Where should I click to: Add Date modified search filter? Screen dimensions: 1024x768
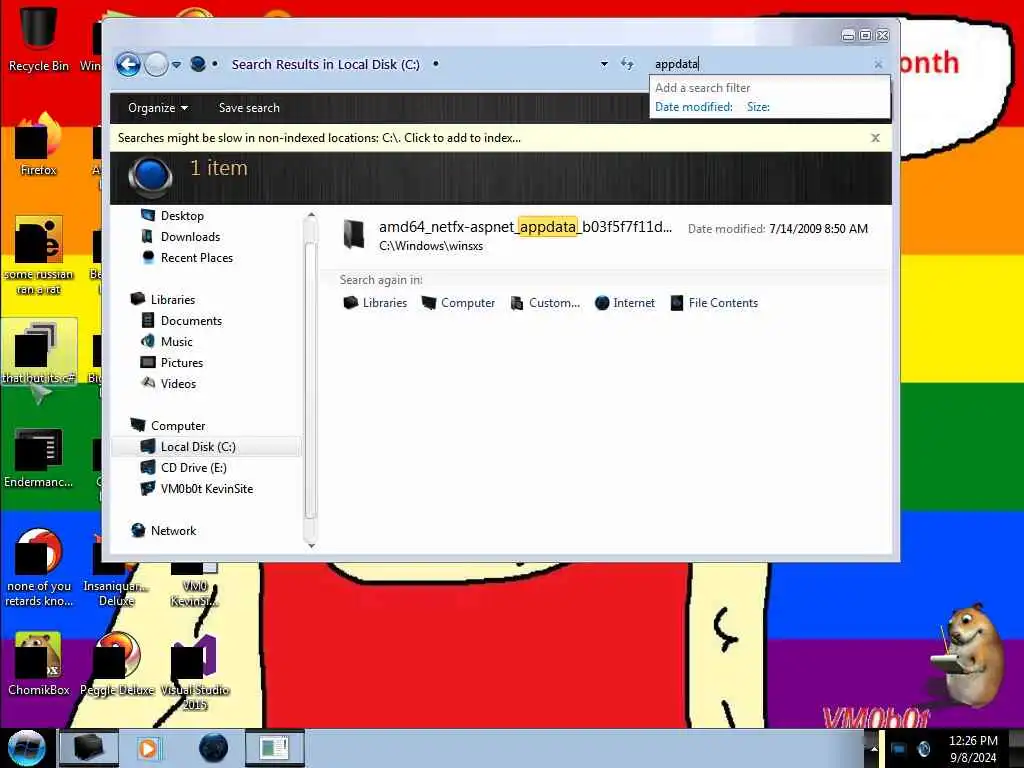point(694,107)
